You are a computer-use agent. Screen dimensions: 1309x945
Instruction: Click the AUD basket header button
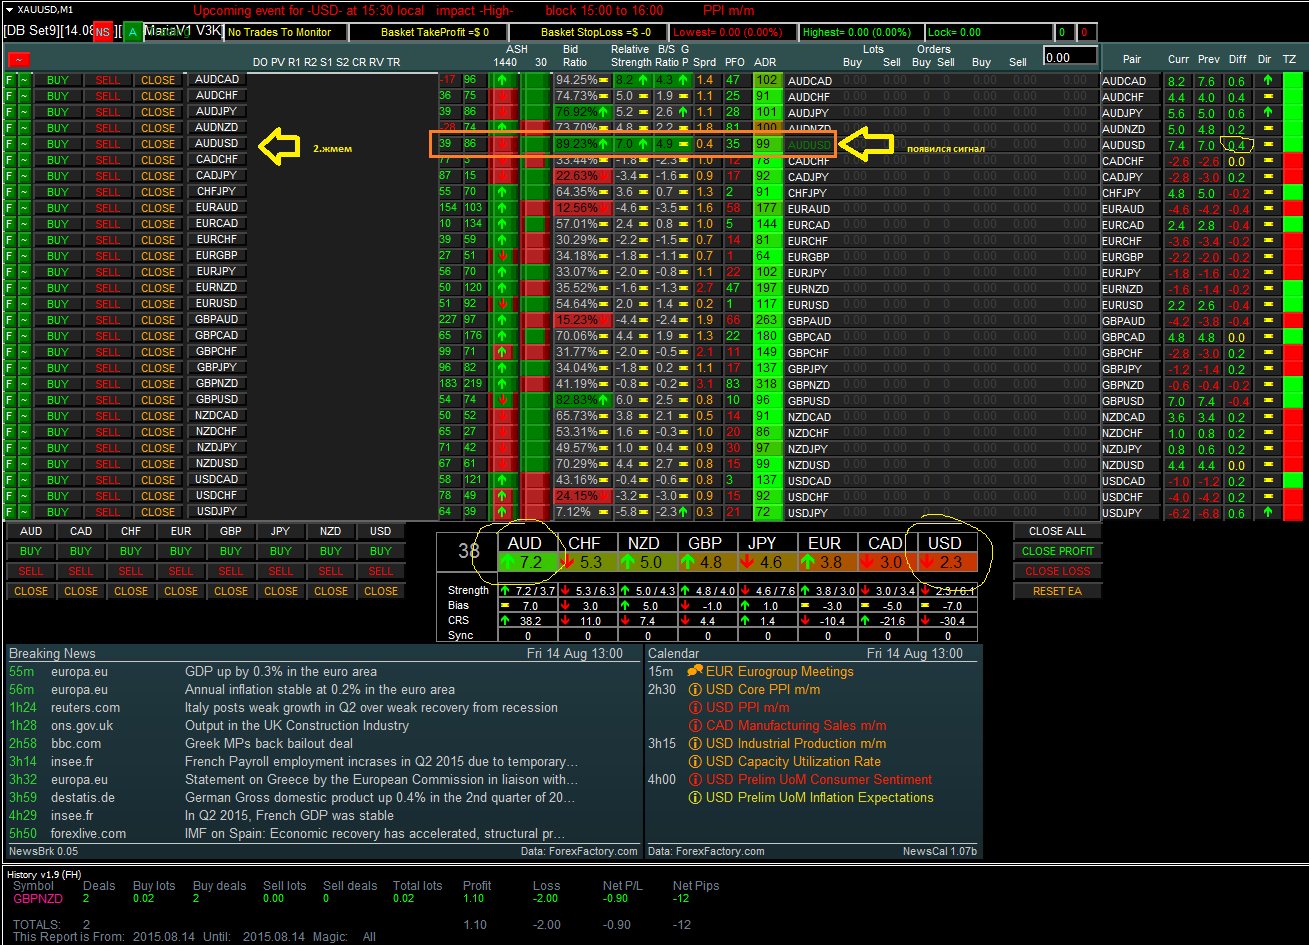31,531
